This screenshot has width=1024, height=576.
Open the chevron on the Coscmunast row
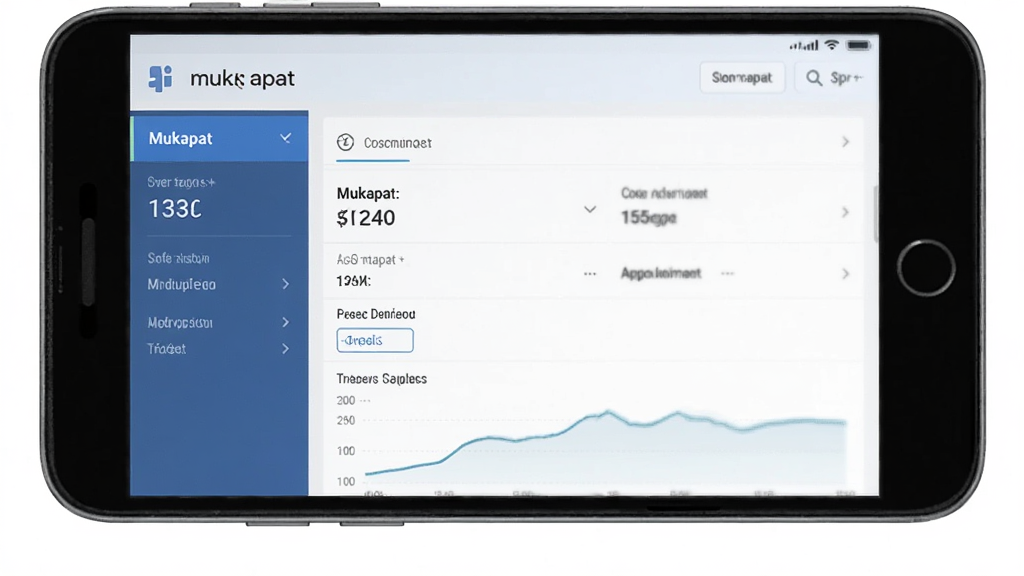pyautogui.click(x=846, y=142)
